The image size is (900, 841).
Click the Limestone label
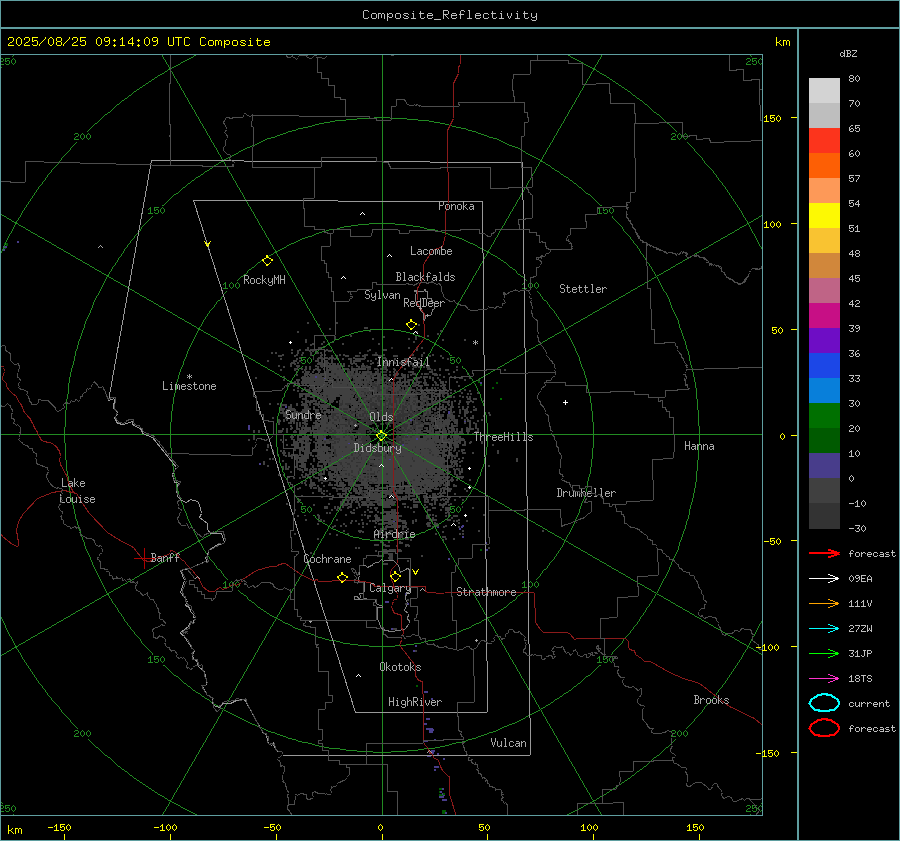tap(189, 386)
